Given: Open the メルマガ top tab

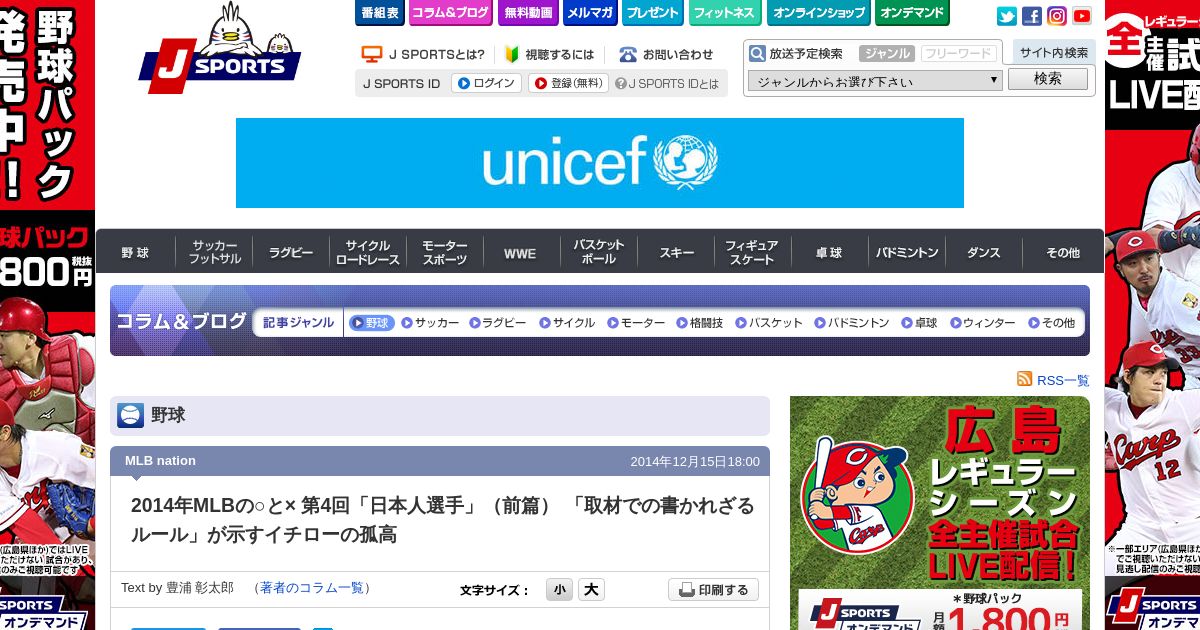Looking at the screenshot, I should 590,13.
